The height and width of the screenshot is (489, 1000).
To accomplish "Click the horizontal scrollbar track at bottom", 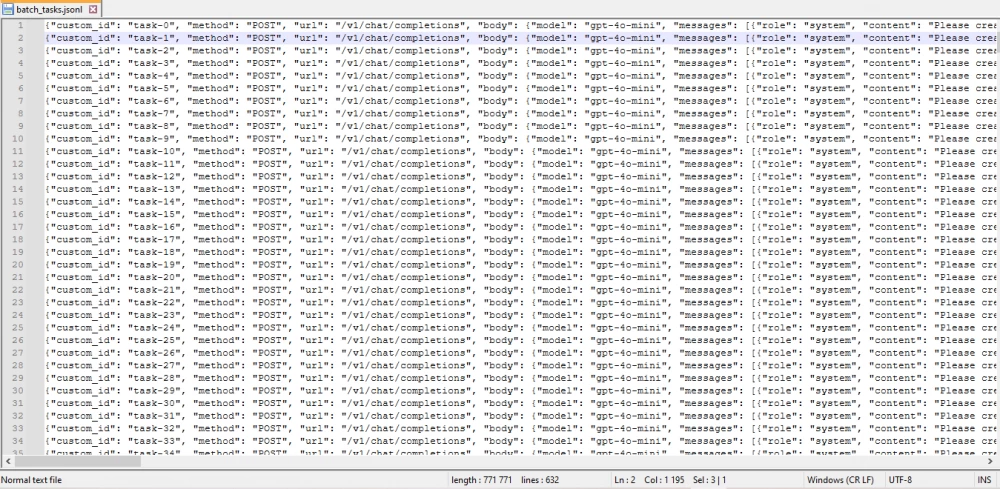I will pyautogui.click(x=500, y=461).
